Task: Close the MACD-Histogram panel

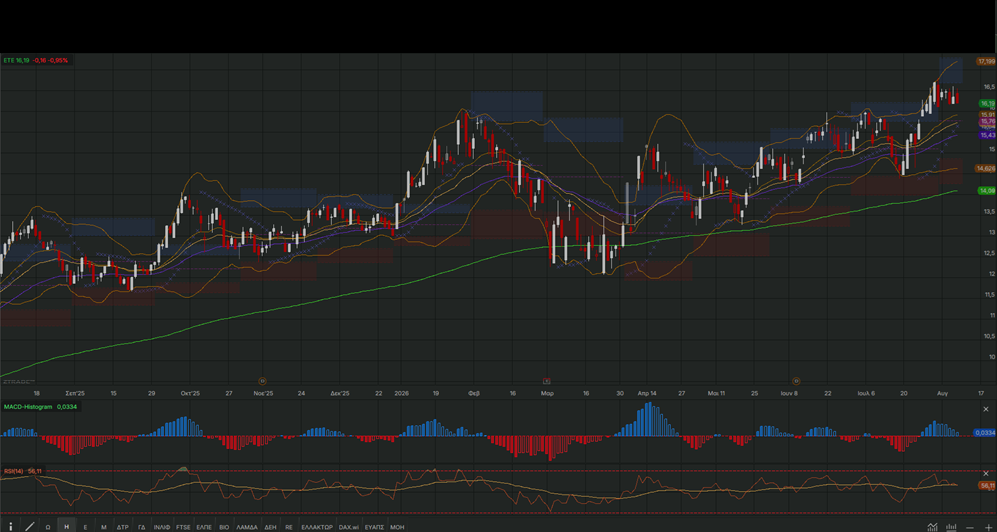Action: [x=986, y=409]
